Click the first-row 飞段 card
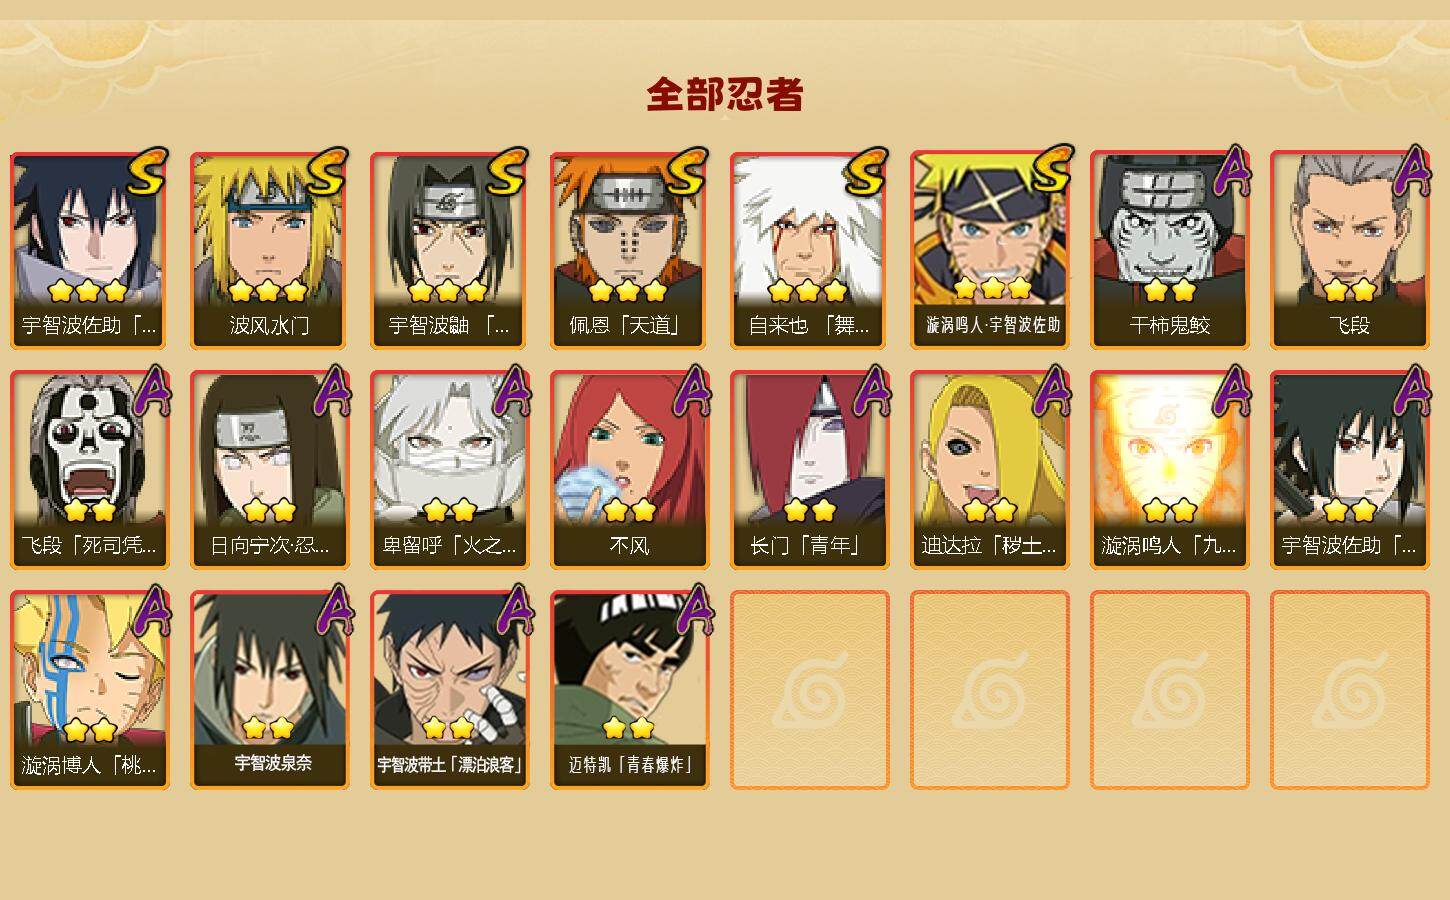The height and width of the screenshot is (900, 1450). pos(1349,250)
